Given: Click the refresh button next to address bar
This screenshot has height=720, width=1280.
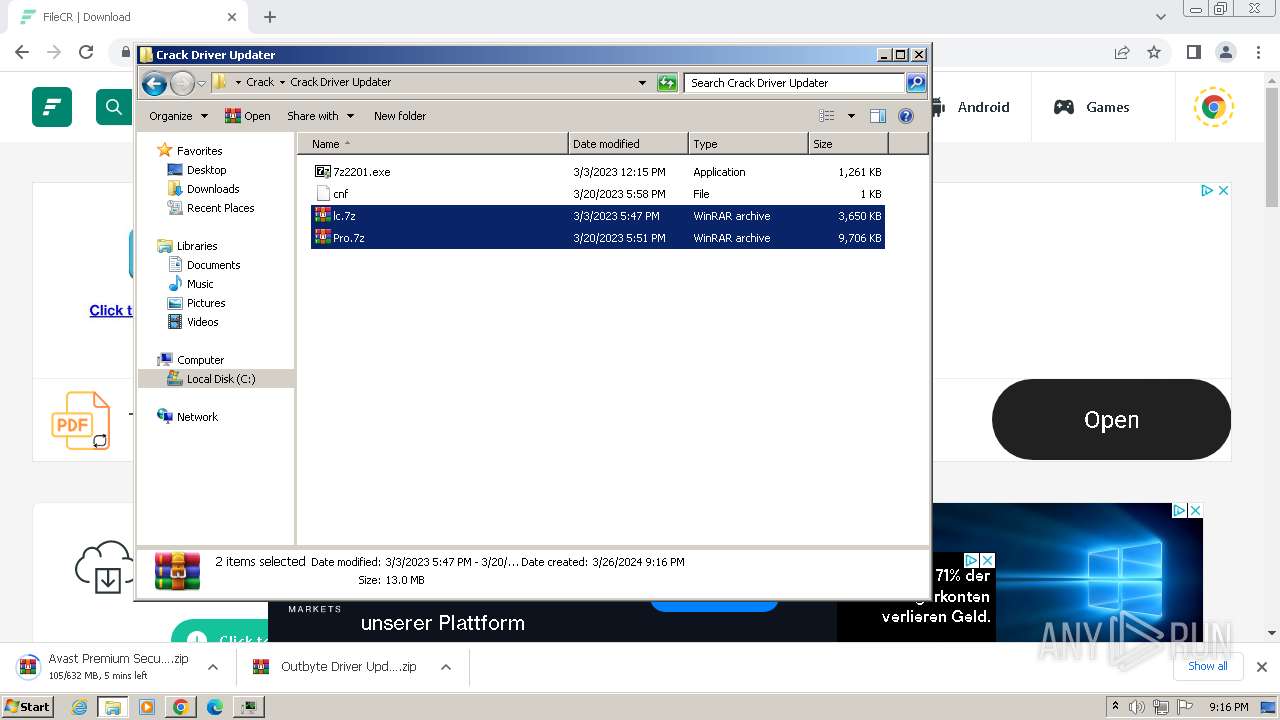Looking at the screenshot, I should (x=667, y=83).
